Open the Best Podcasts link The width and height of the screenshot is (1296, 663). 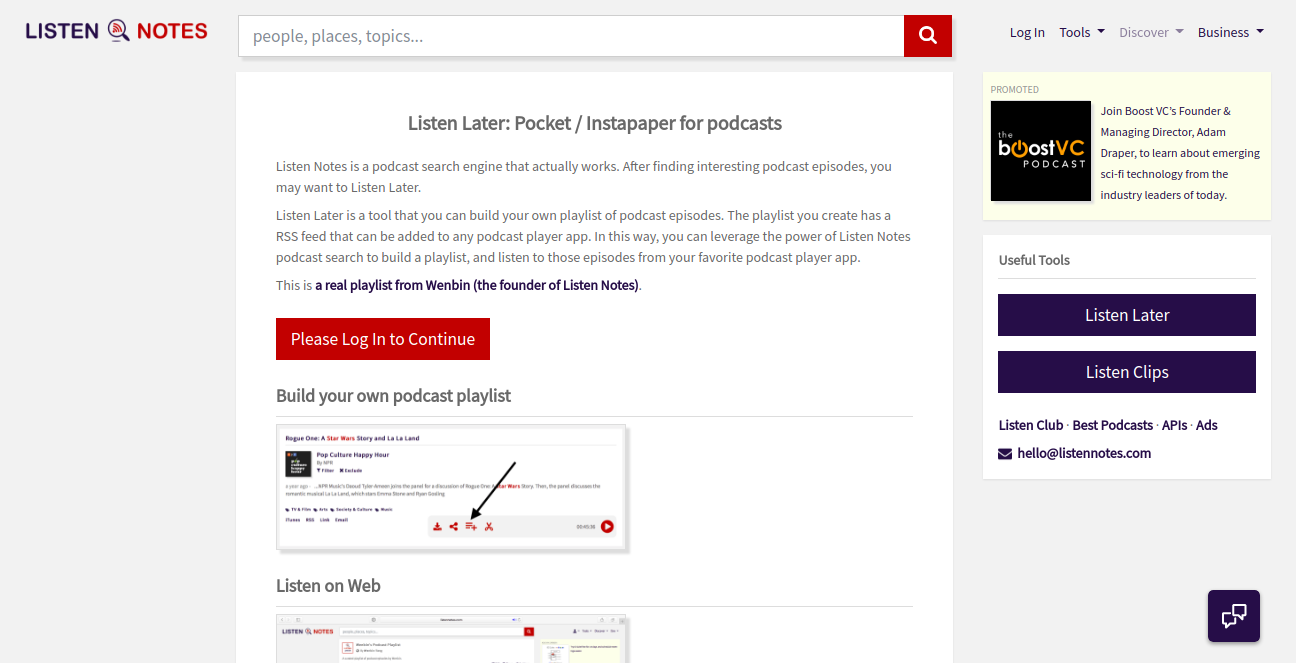point(1112,425)
